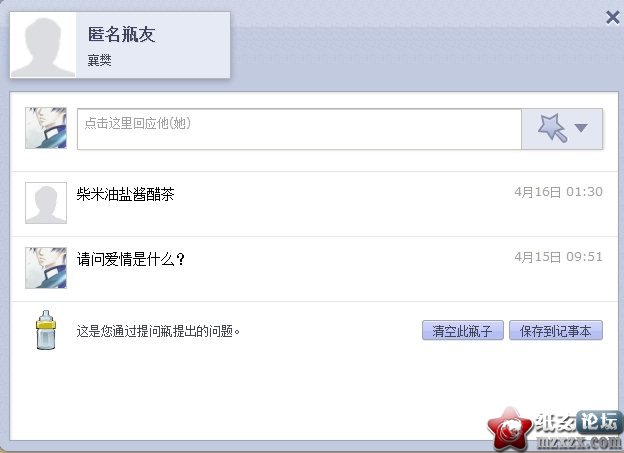The height and width of the screenshot is (453, 624).
Task: Click the 4月15日 09:51 timestamp
Action: tap(558, 257)
